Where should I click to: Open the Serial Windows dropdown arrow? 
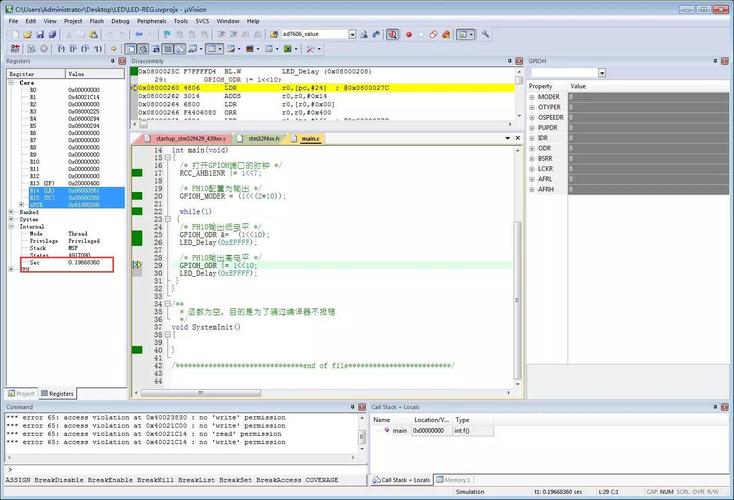pyautogui.click(x=239, y=49)
